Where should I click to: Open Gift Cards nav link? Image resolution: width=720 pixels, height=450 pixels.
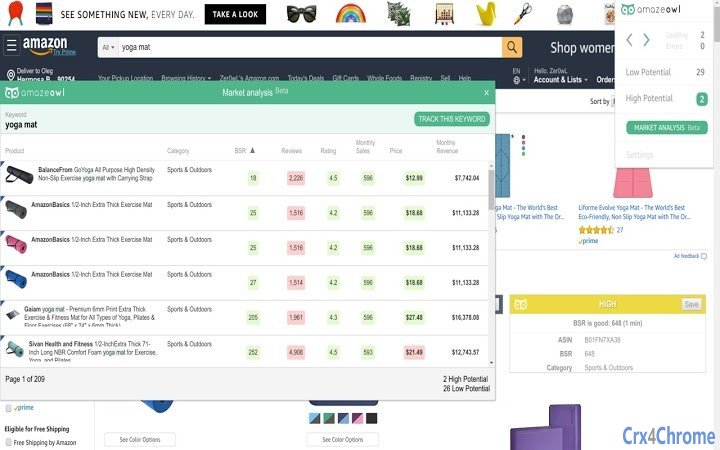[x=345, y=78]
